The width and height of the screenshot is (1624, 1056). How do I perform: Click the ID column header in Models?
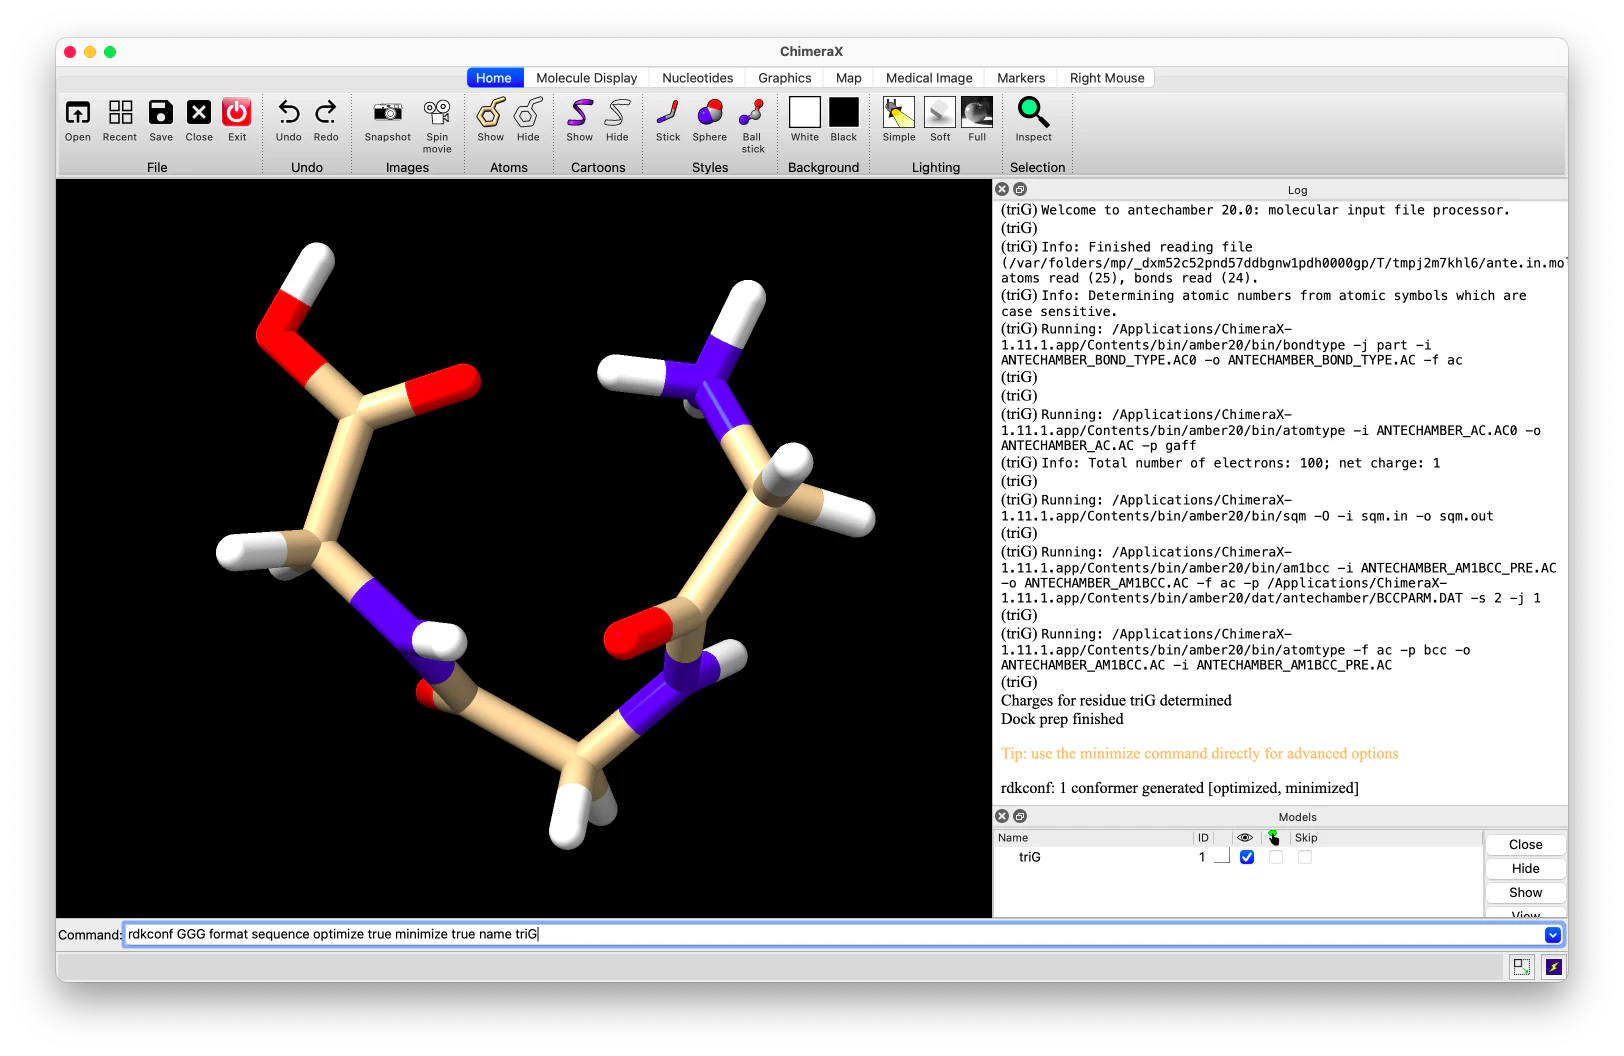1204,838
